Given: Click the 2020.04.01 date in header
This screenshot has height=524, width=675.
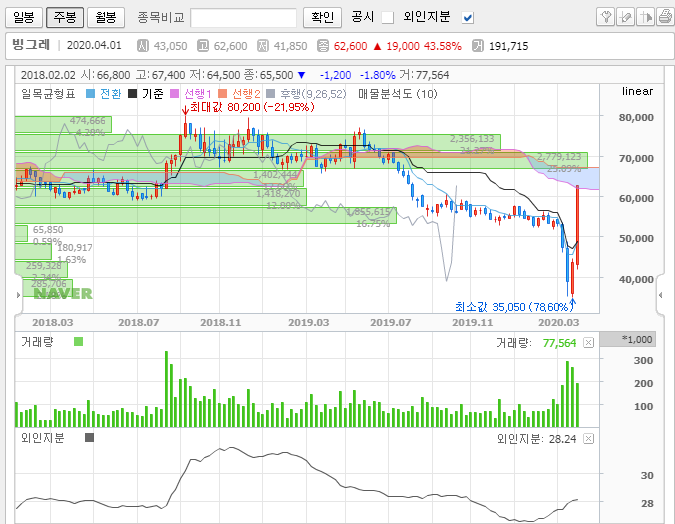Looking at the screenshot, I should tap(94, 45).
